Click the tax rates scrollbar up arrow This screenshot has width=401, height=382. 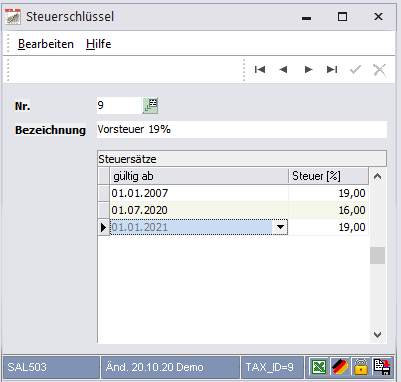pos(377,176)
